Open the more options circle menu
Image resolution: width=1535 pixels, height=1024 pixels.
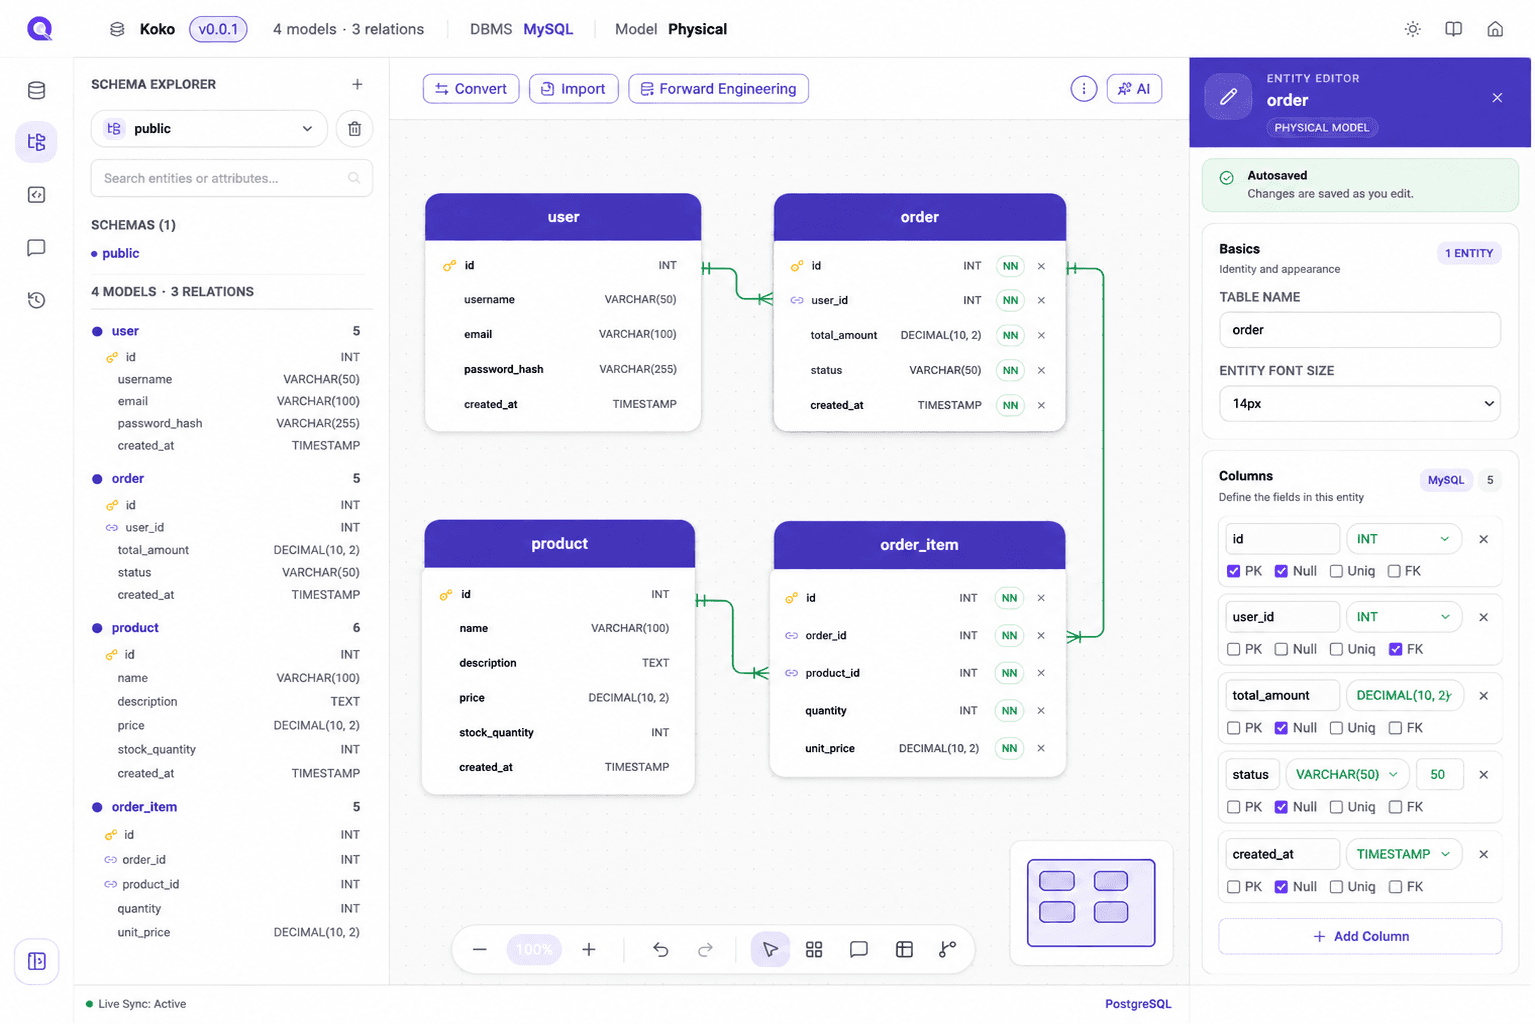click(x=1083, y=89)
